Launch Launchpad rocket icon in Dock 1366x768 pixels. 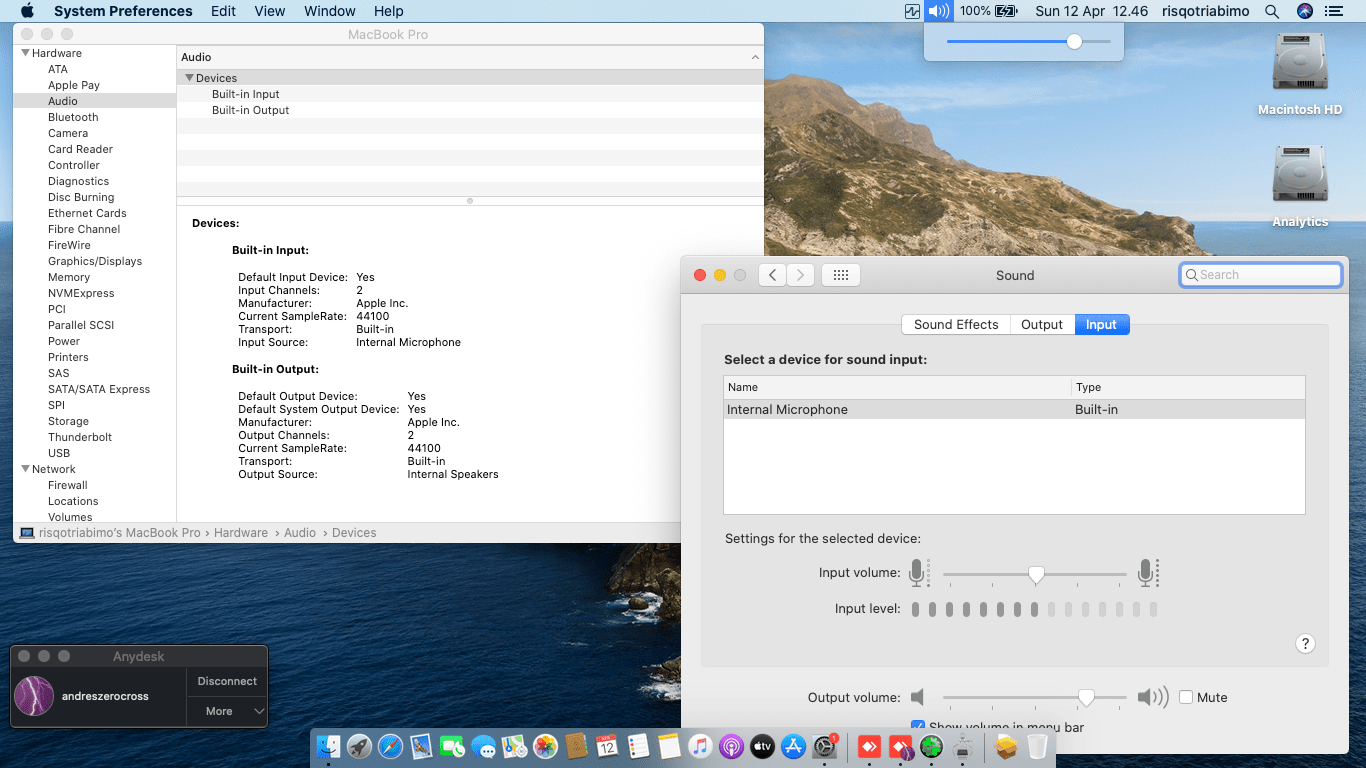(x=359, y=746)
